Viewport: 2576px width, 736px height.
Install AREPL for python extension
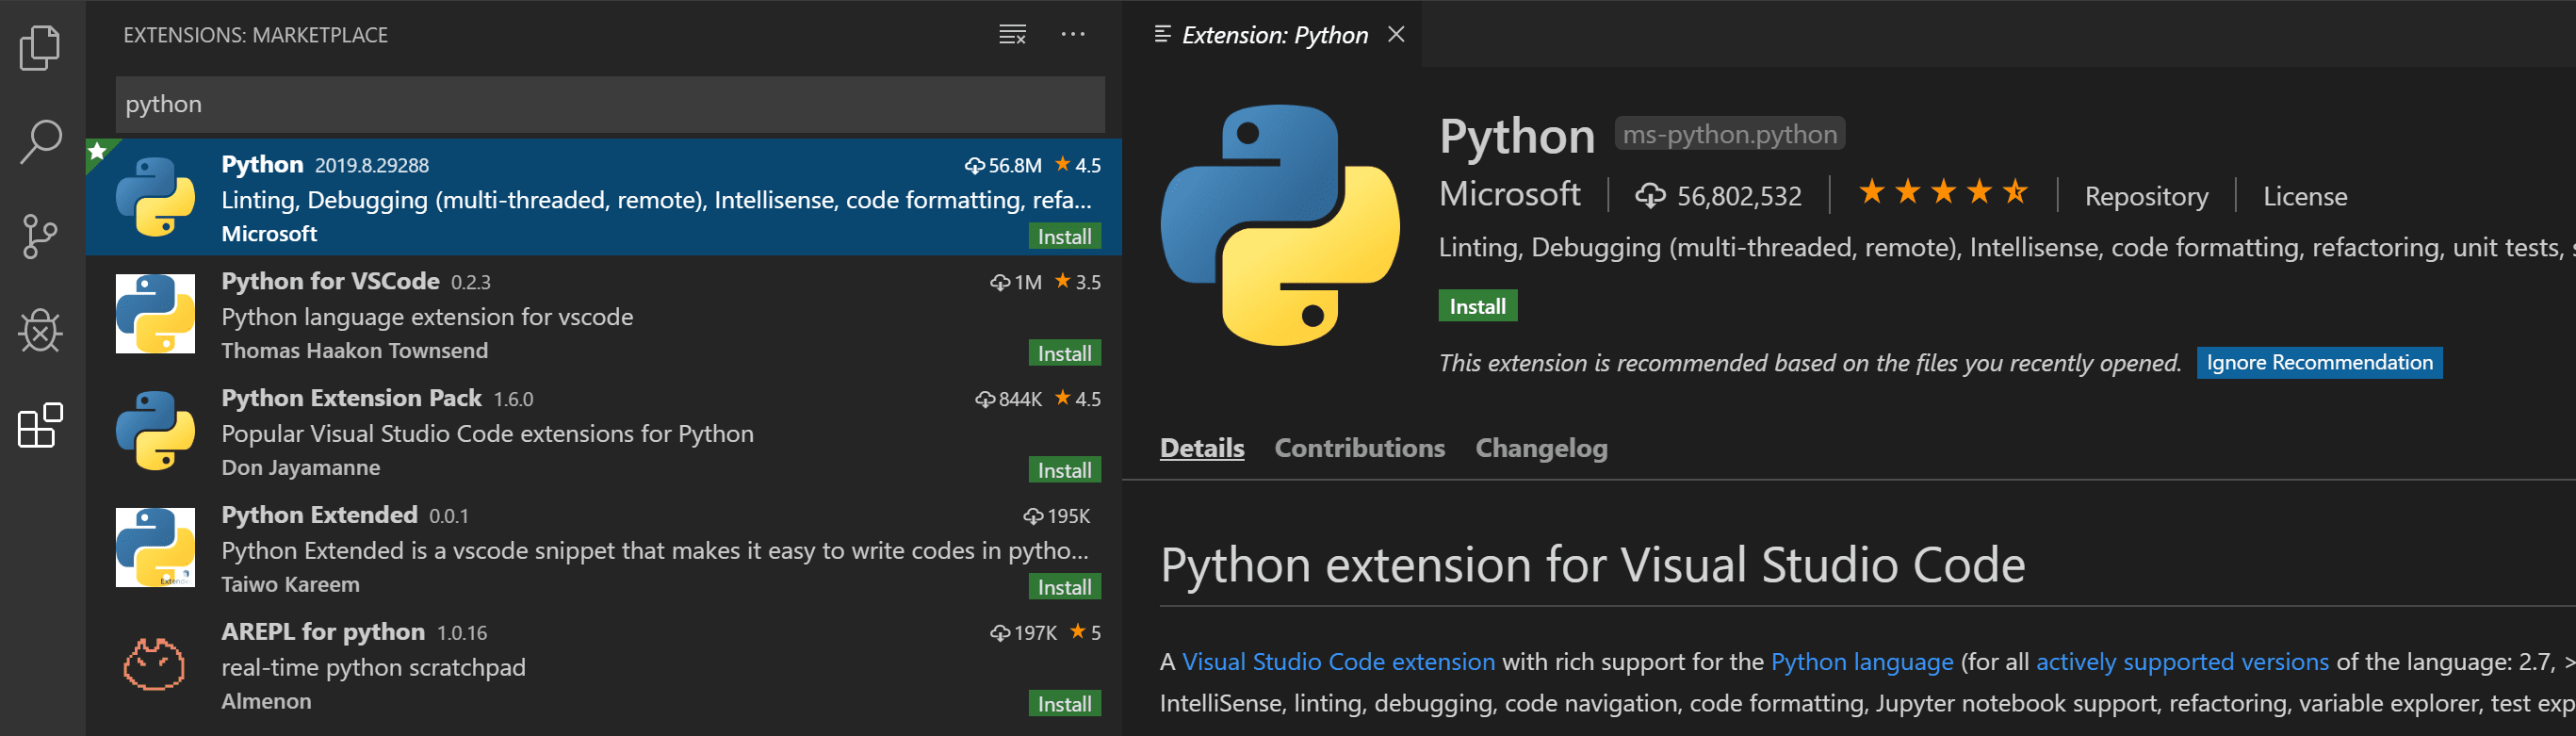coord(1064,704)
